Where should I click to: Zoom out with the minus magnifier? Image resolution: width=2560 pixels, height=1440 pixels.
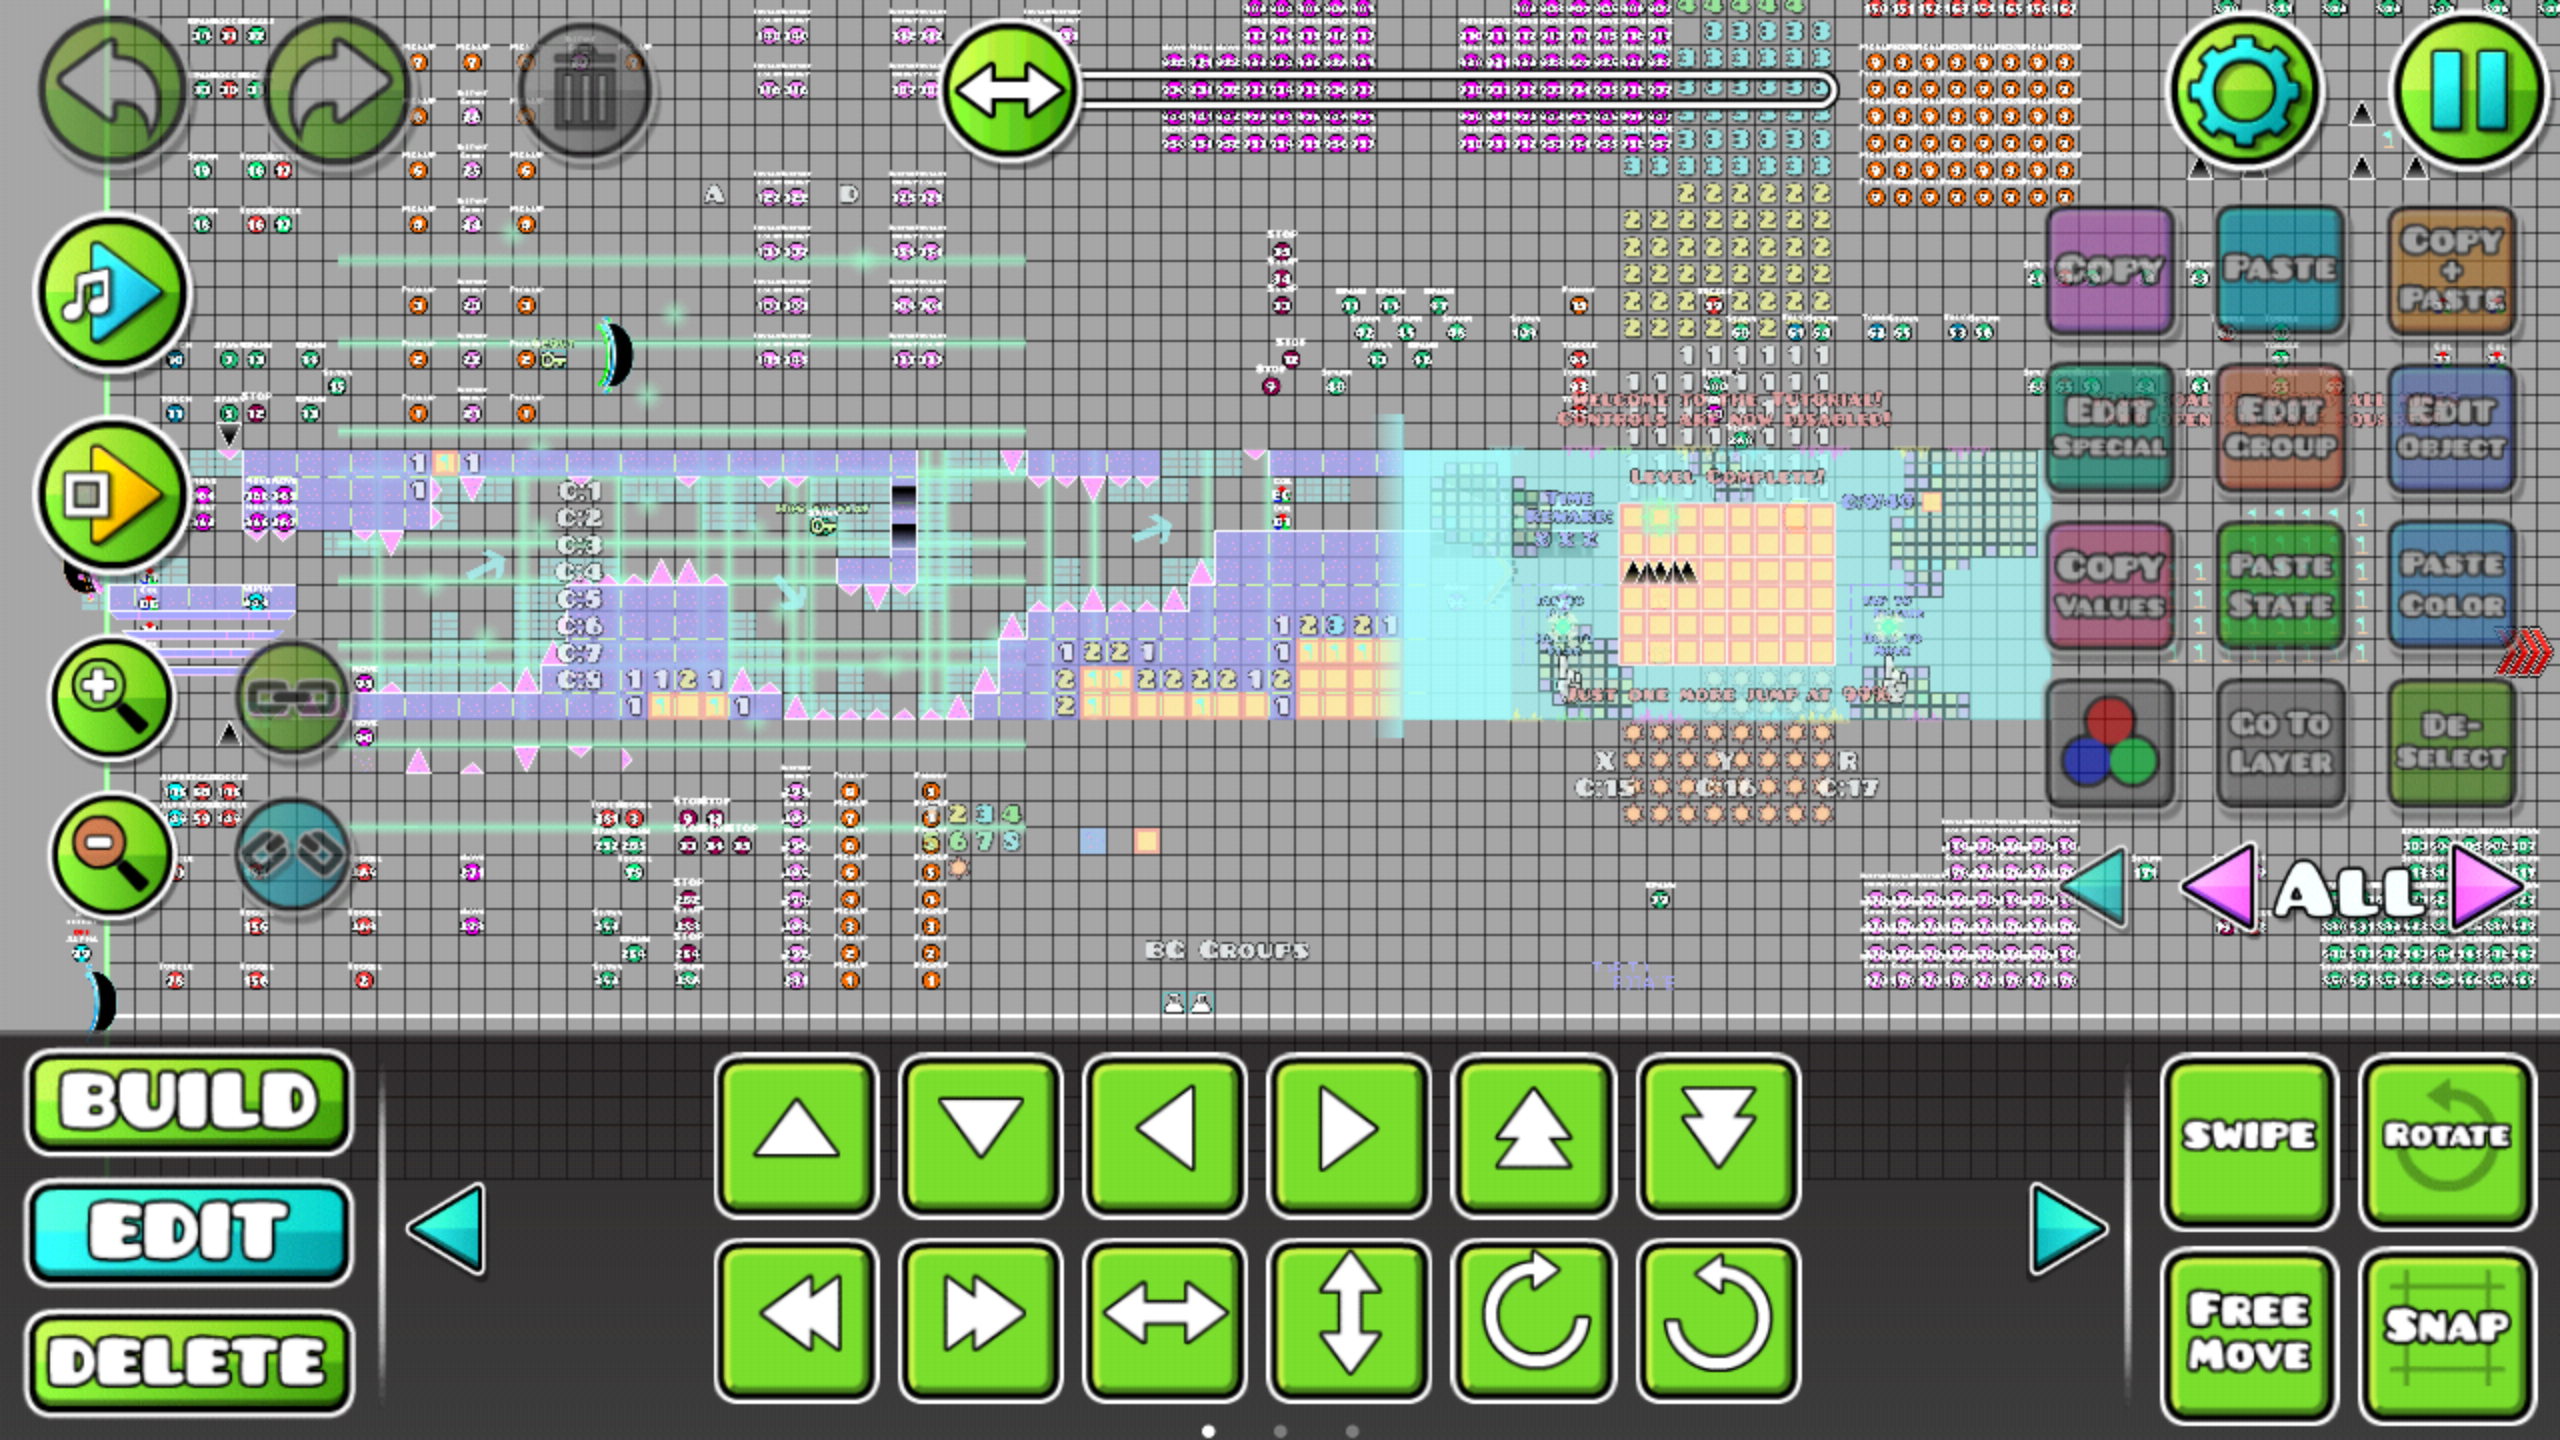(112, 855)
